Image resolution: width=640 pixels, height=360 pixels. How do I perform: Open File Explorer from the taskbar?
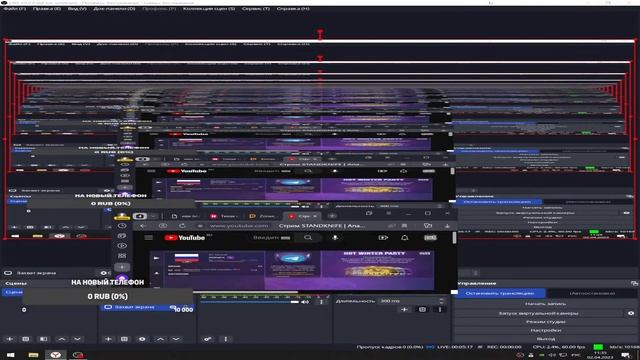point(33,355)
